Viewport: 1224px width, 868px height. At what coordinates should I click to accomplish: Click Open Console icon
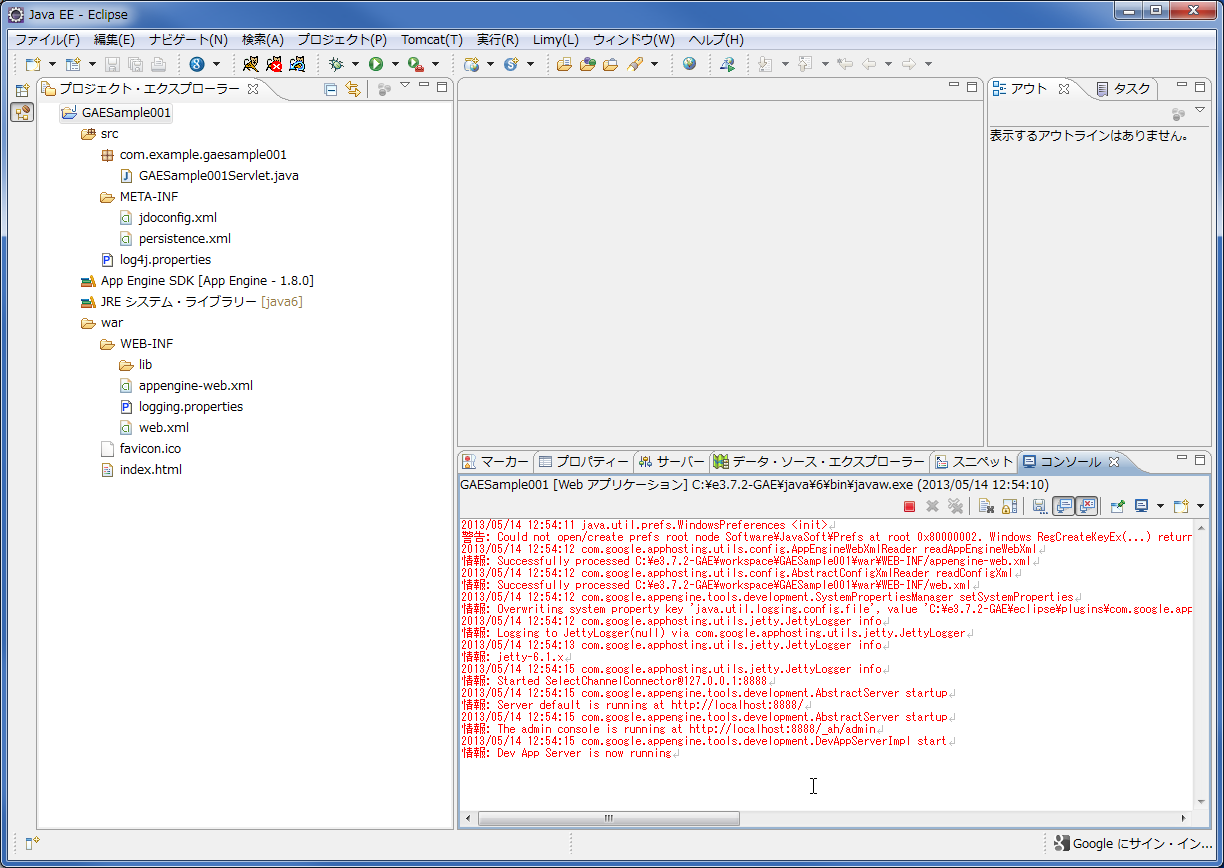(x=1181, y=507)
